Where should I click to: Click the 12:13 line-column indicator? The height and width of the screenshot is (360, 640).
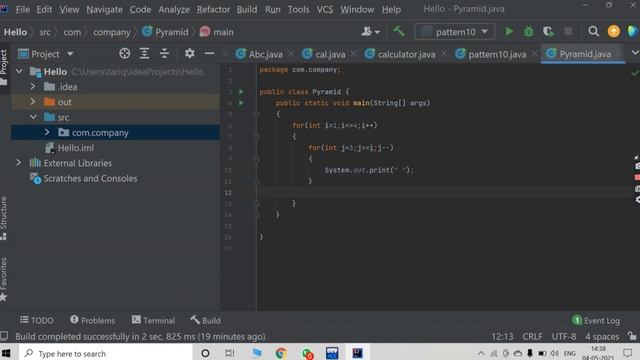[x=502, y=337]
